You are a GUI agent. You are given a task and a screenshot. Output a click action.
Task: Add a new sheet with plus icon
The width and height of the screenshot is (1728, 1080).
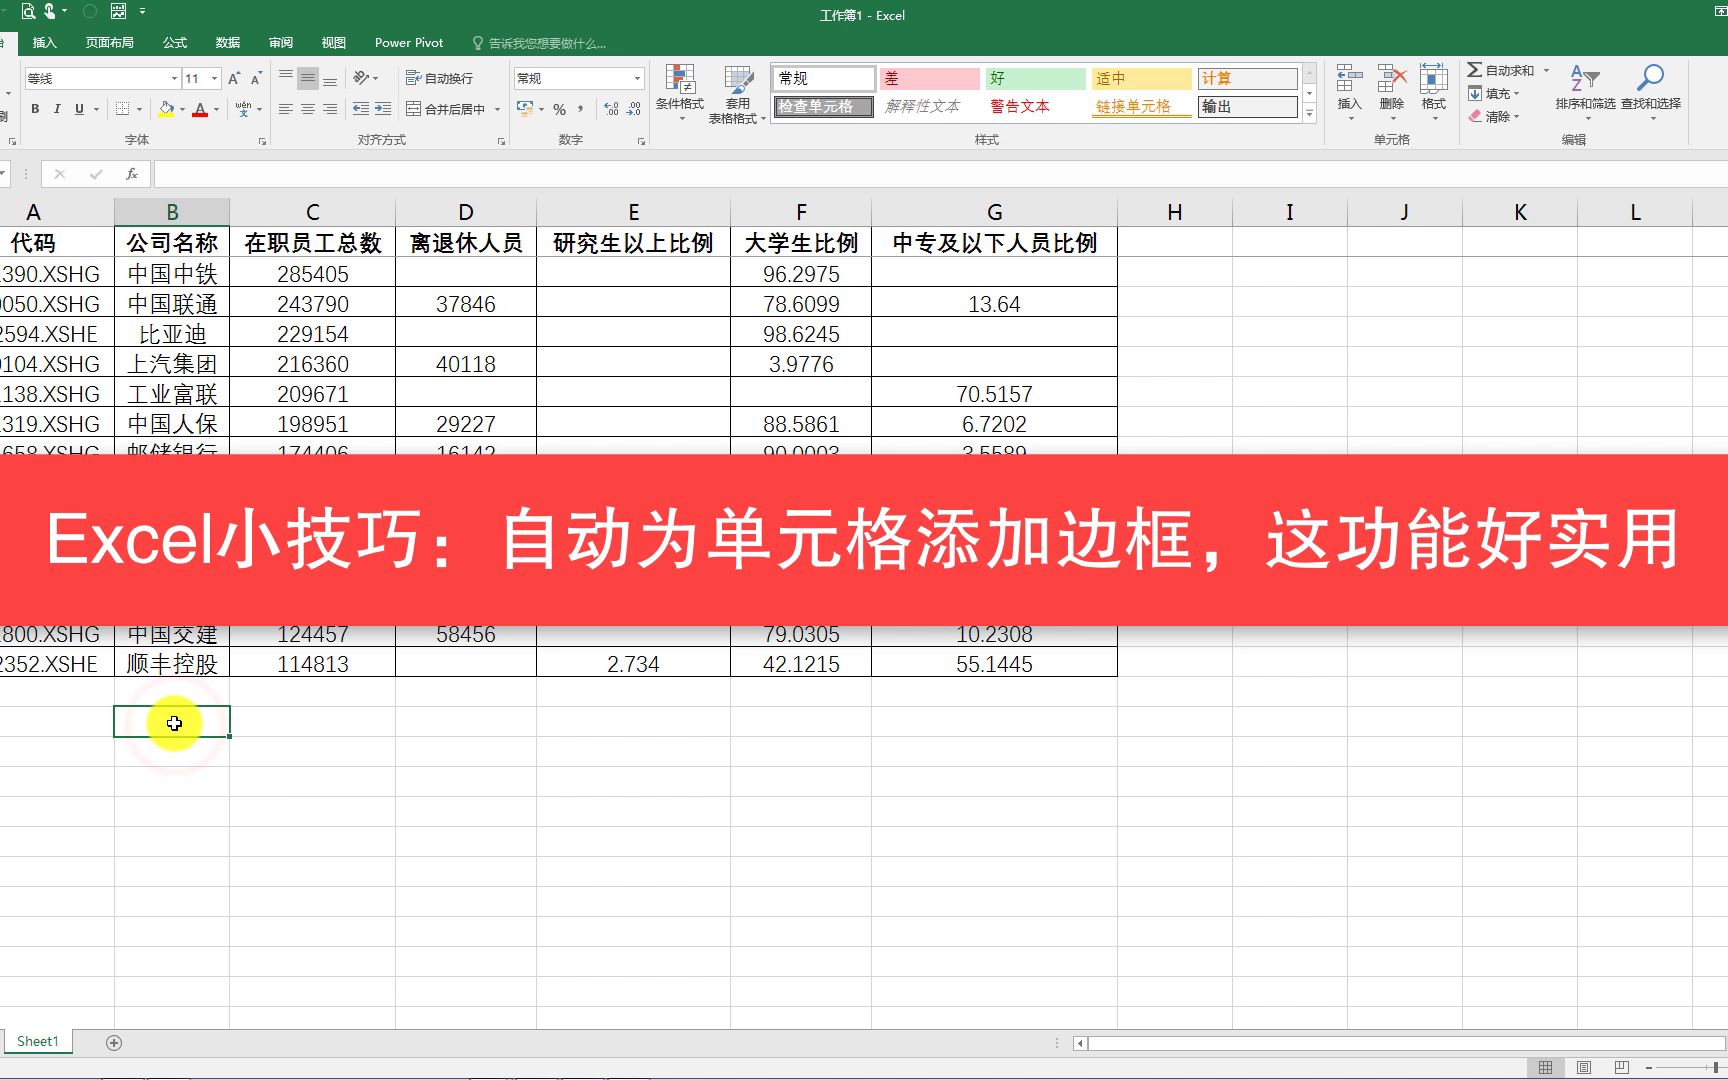point(114,1043)
